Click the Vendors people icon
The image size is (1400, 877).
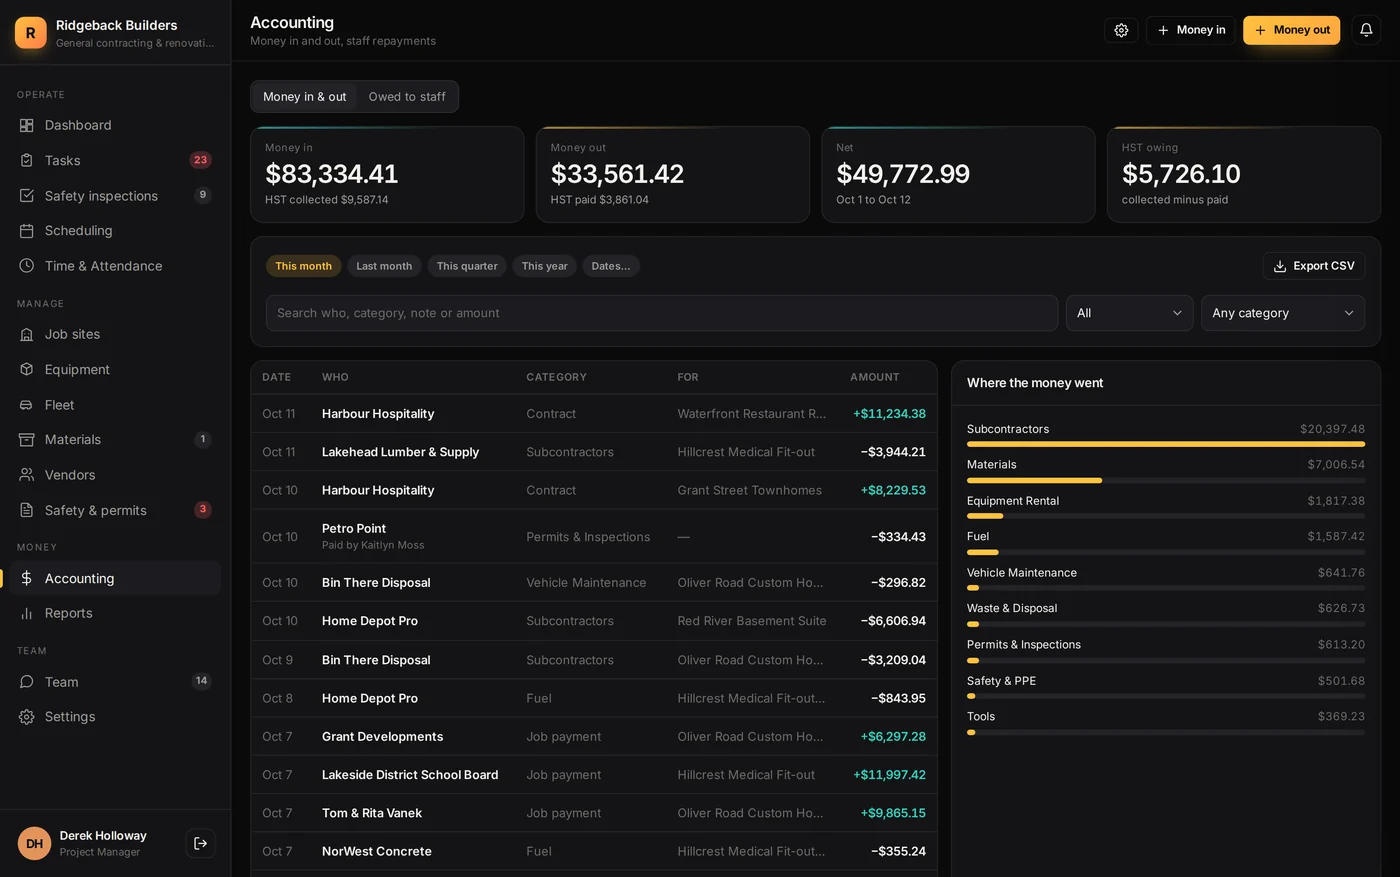(27, 475)
